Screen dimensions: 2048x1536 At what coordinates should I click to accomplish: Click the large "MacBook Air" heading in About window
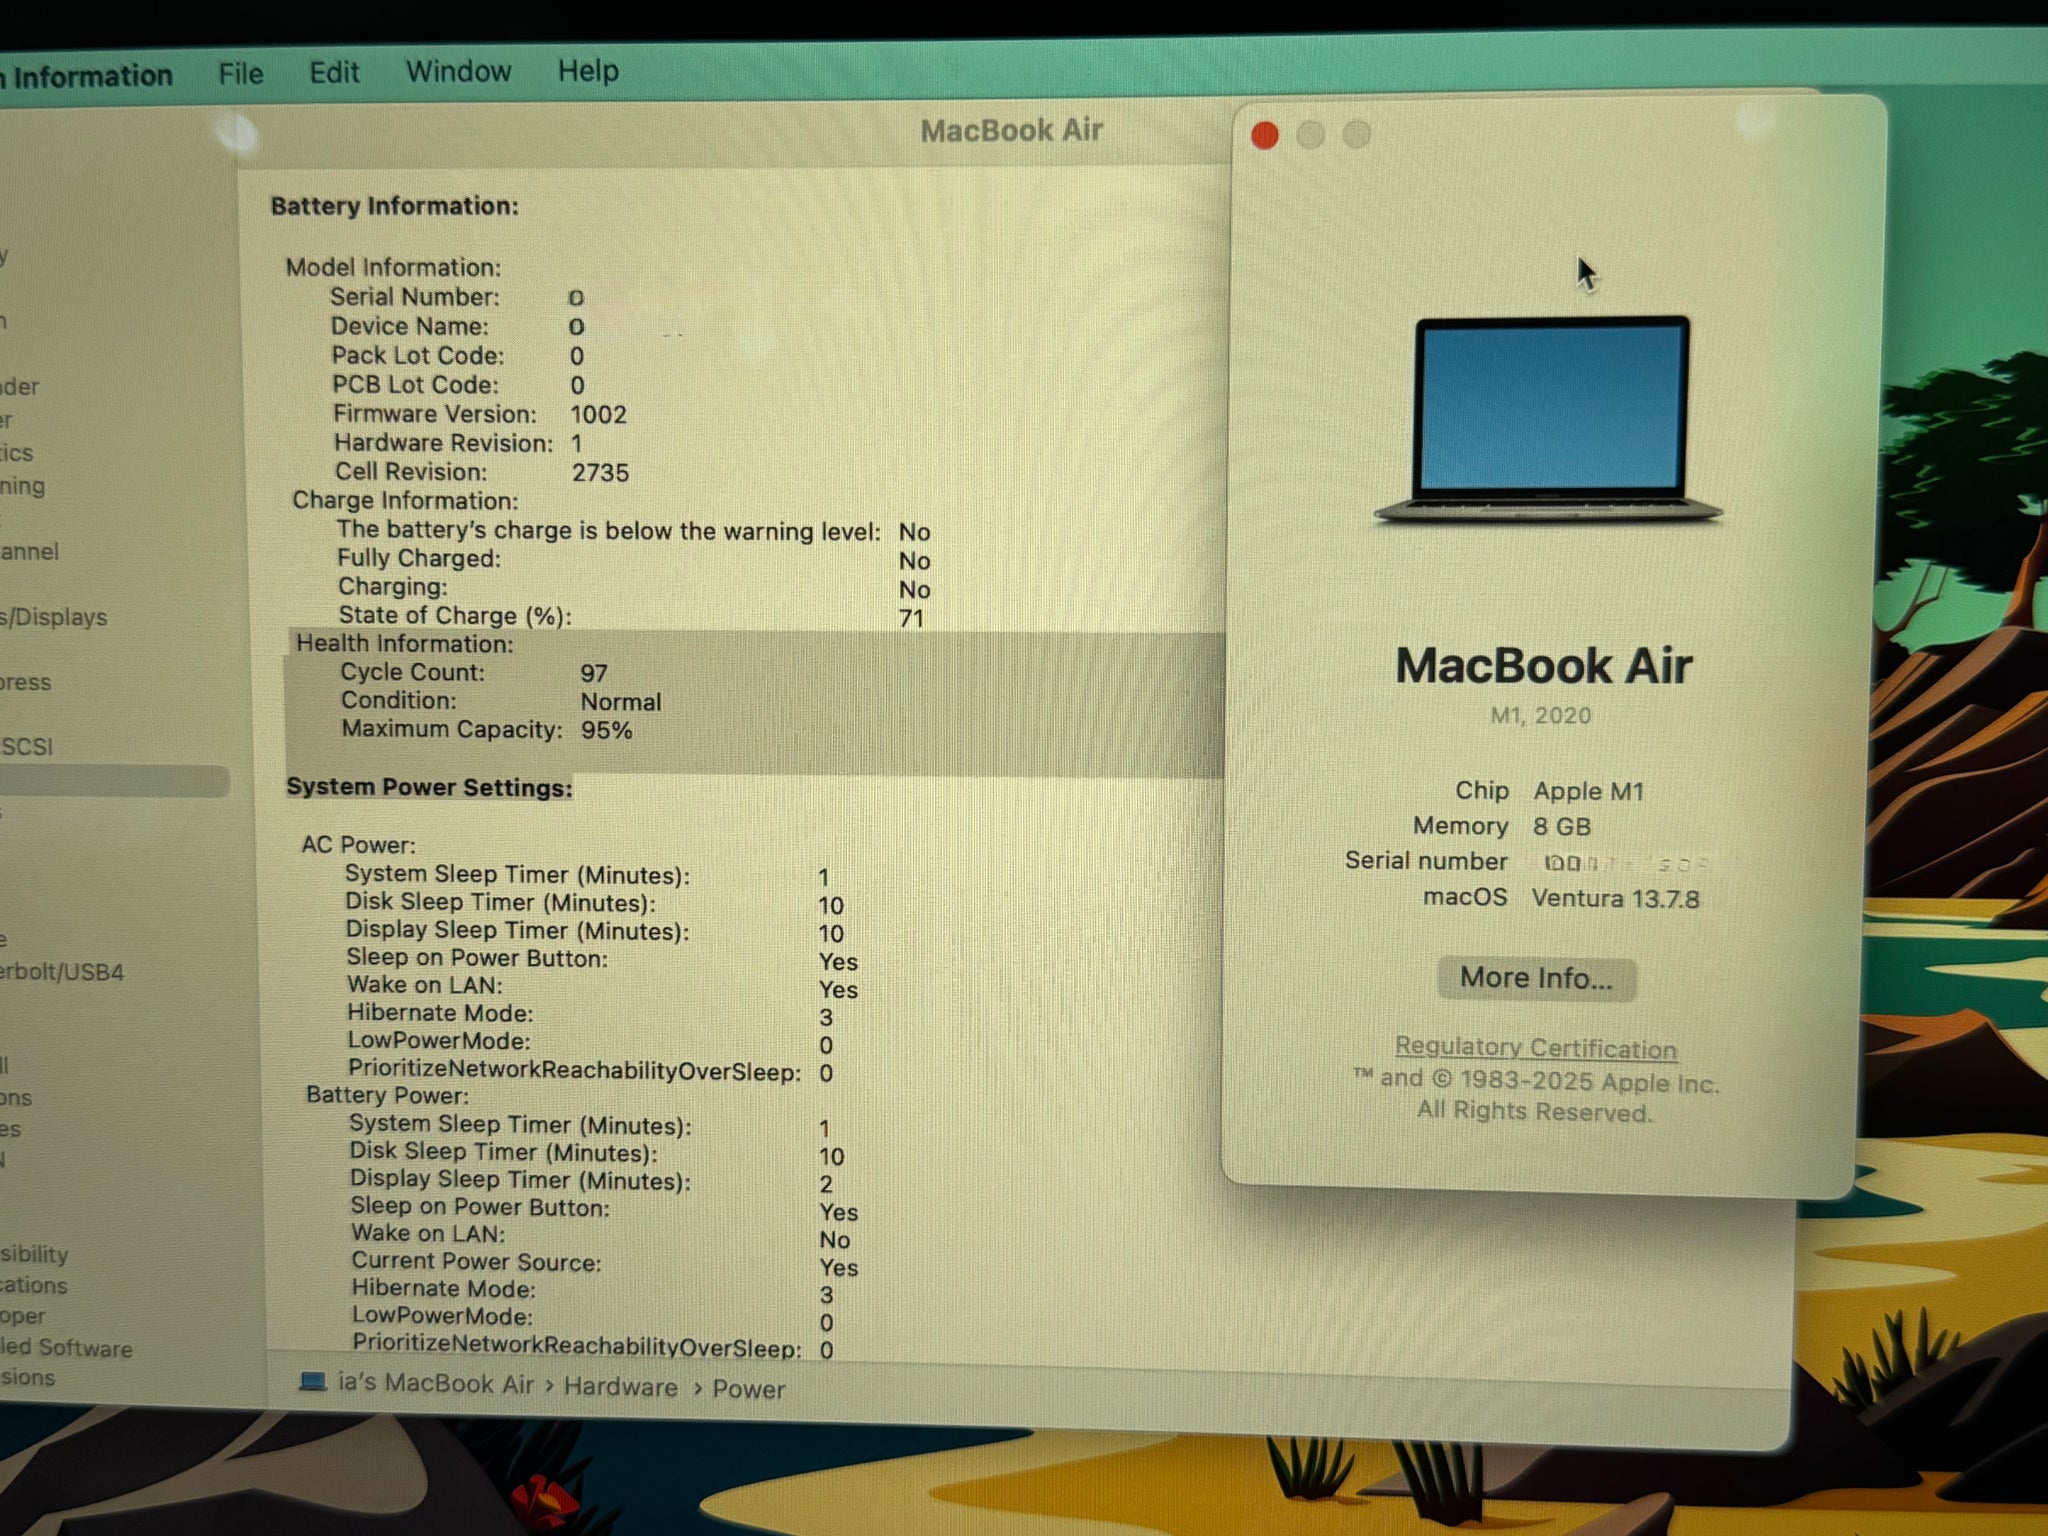click(x=1543, y=666)
